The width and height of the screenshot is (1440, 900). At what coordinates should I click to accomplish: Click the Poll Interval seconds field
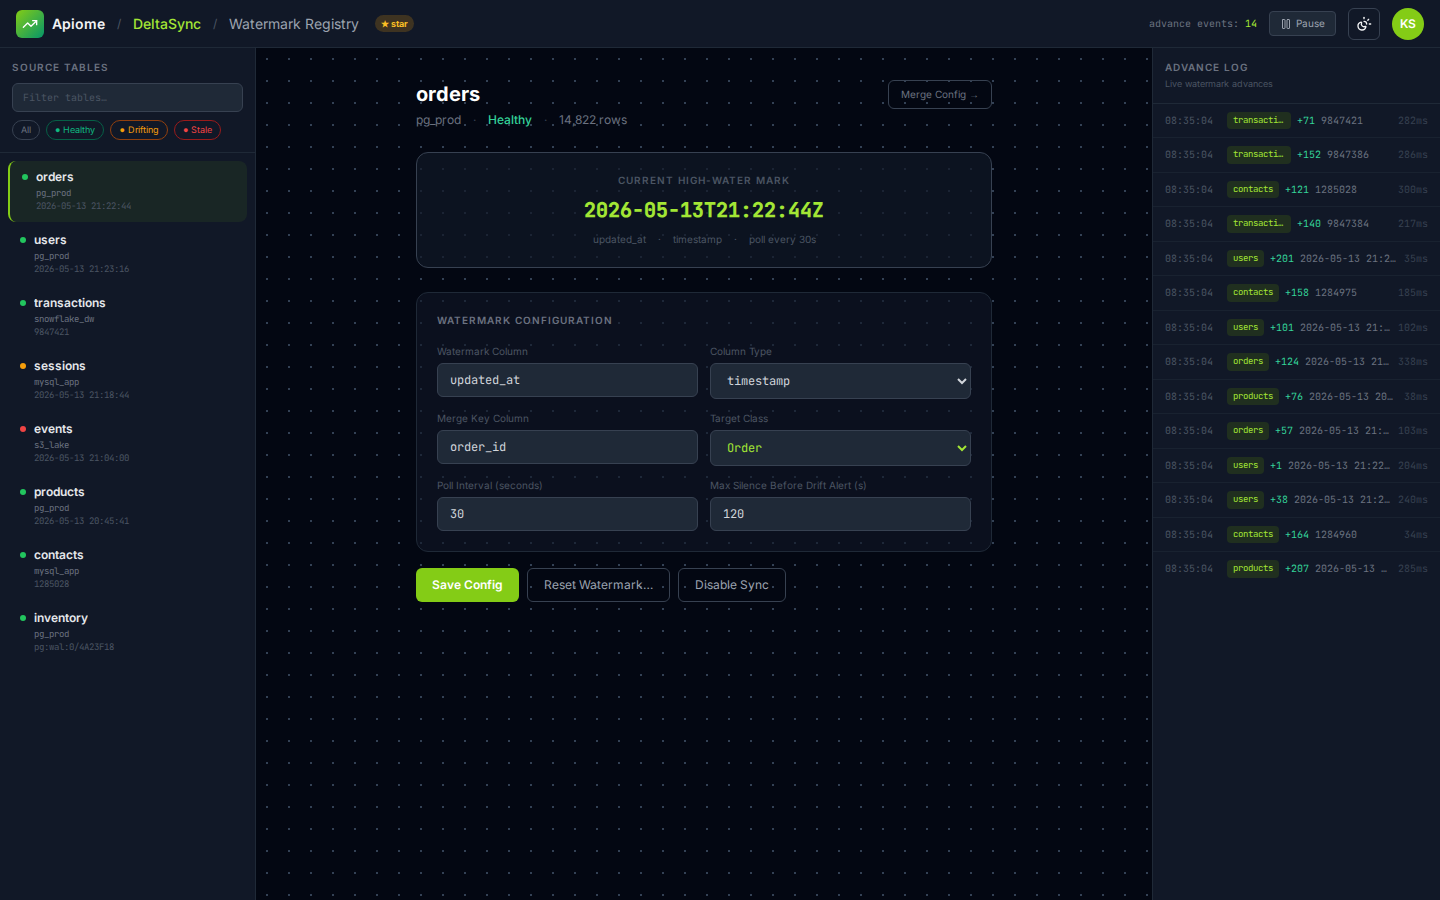567,514
